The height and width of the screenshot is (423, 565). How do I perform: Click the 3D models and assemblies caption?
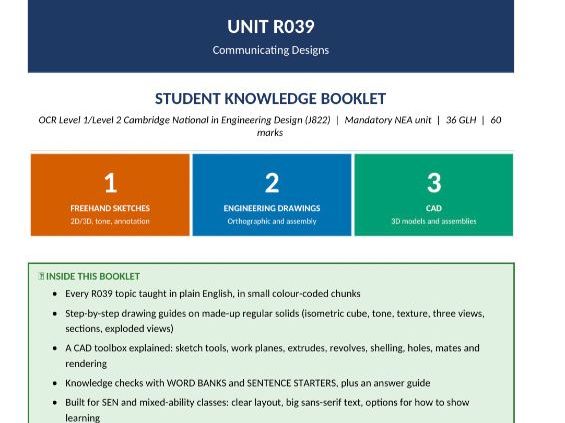[x=433, y=221]
